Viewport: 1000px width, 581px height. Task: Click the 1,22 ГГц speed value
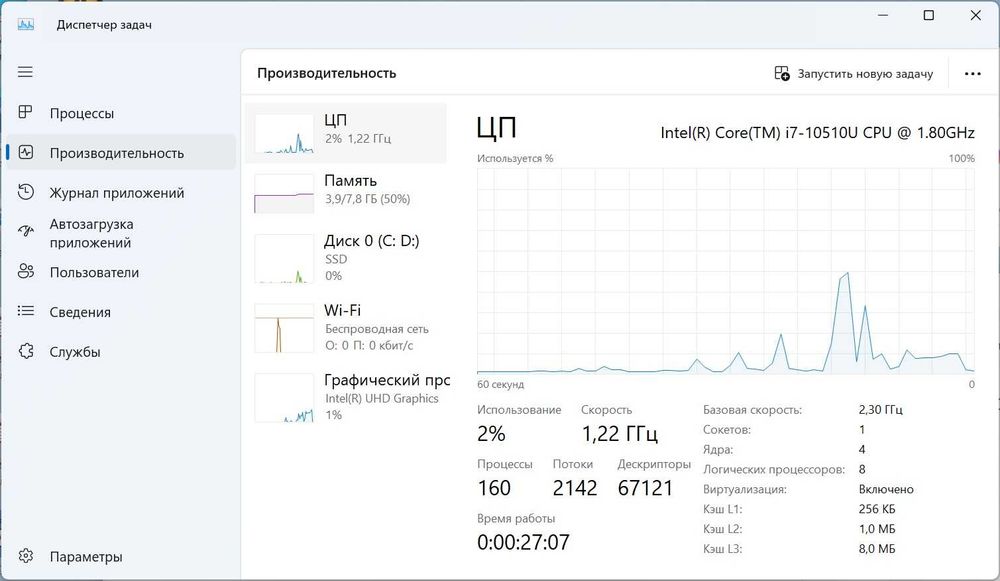619,434
